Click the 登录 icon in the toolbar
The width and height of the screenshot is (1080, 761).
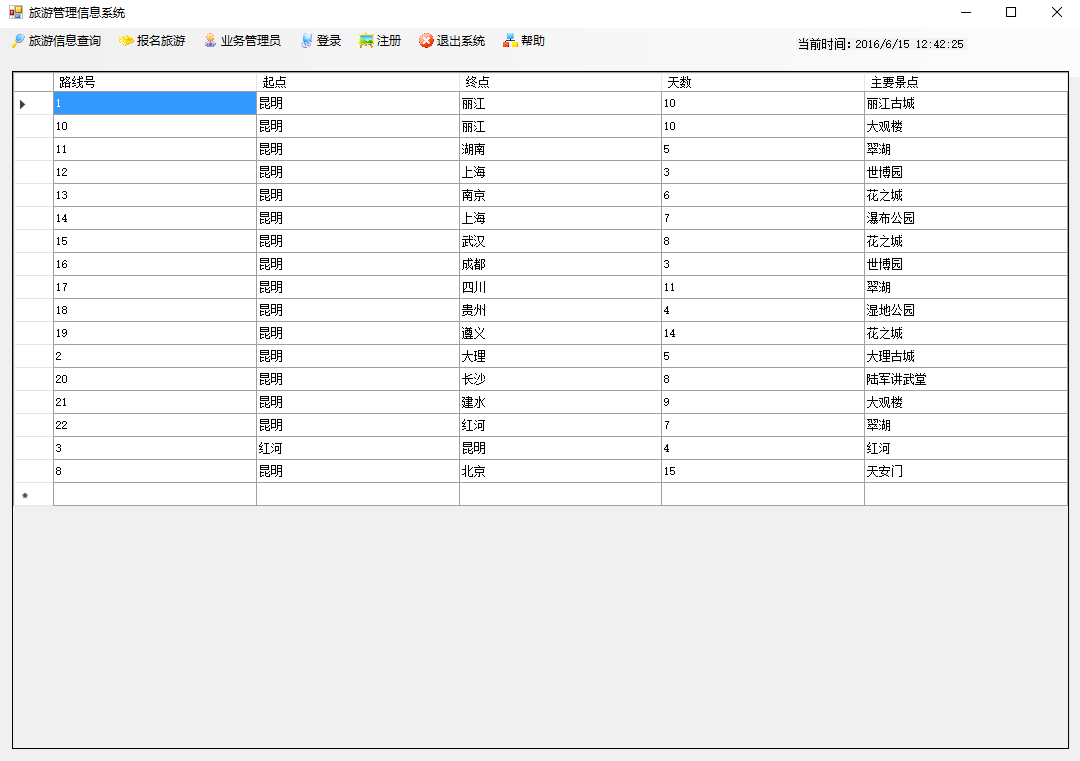point(306,41)
